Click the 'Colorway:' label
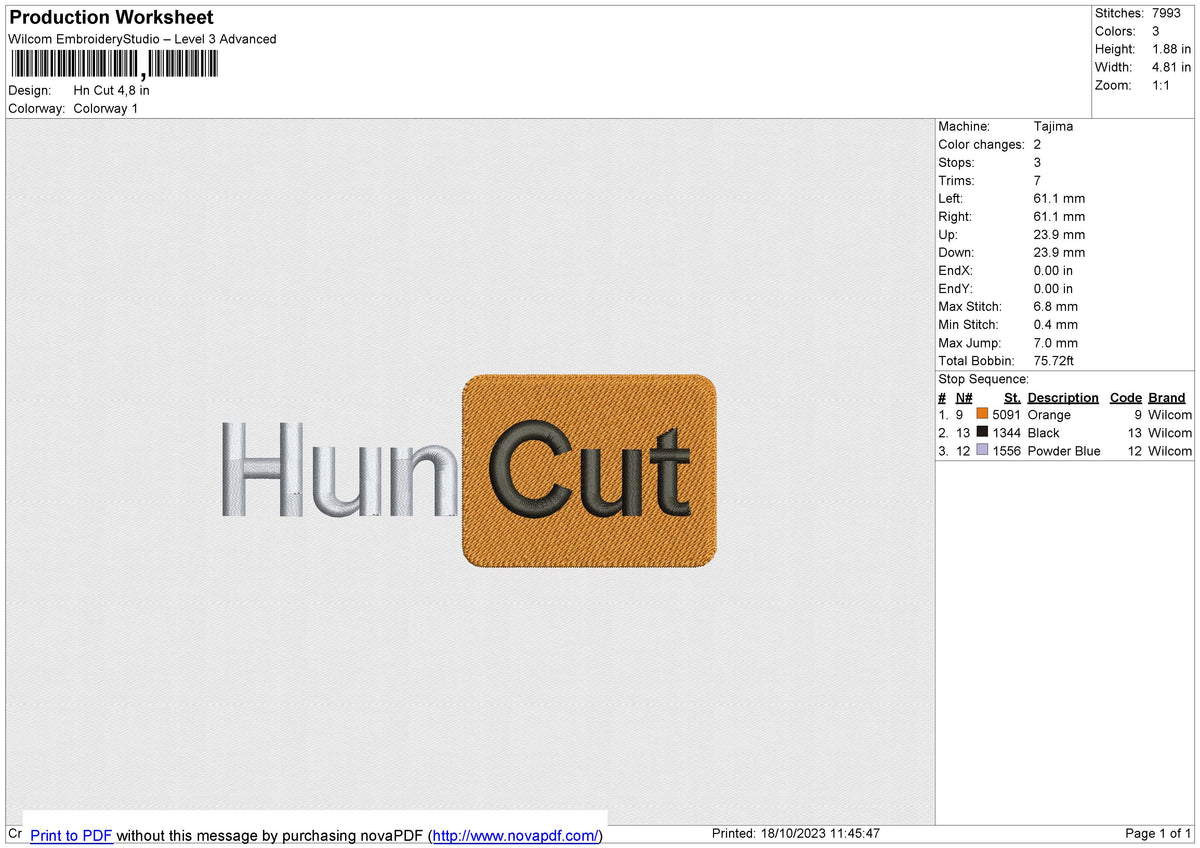Screen dimensions: 1200x848 [x=37, y=108]
